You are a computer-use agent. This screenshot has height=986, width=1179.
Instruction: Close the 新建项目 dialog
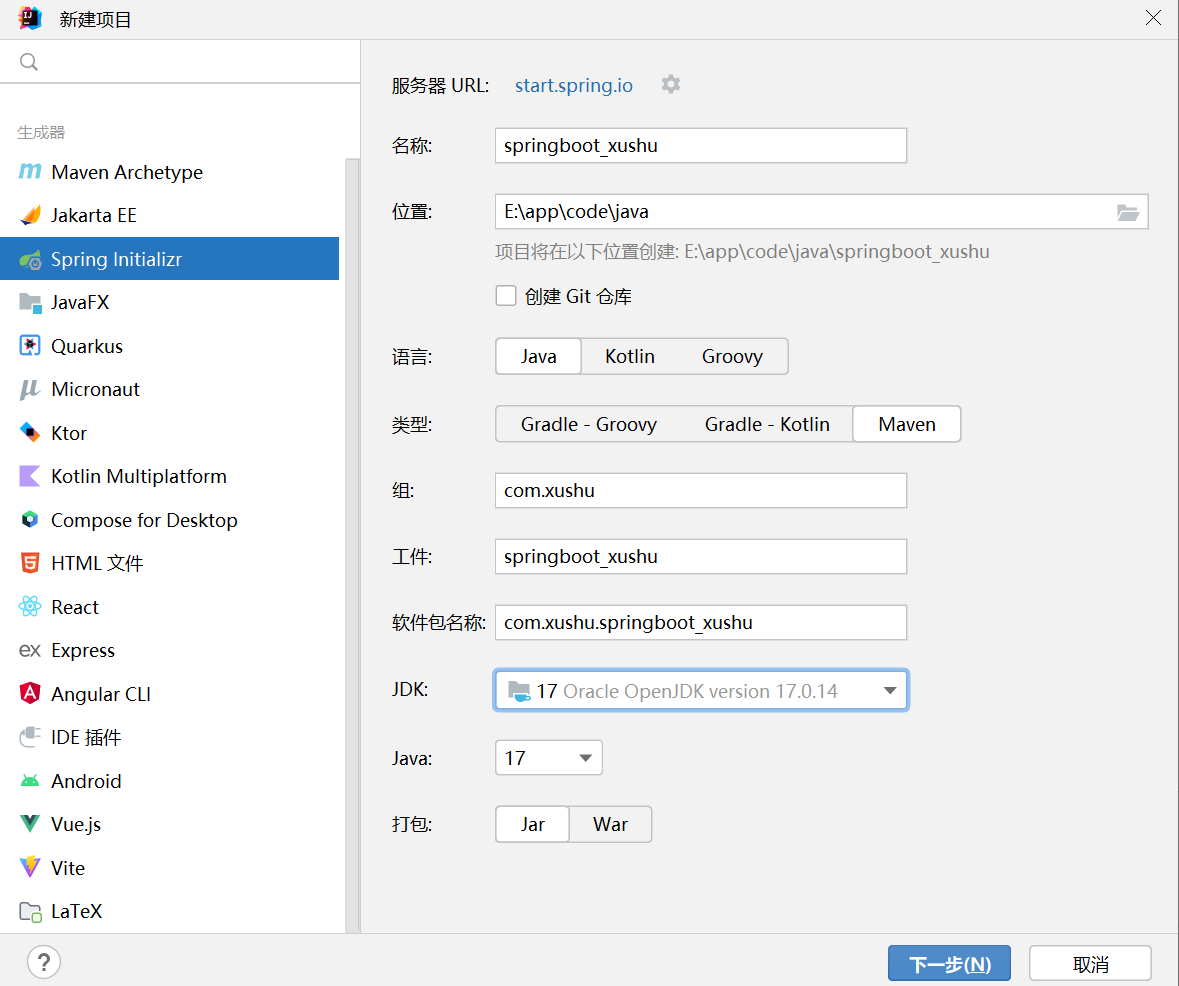1153,18
